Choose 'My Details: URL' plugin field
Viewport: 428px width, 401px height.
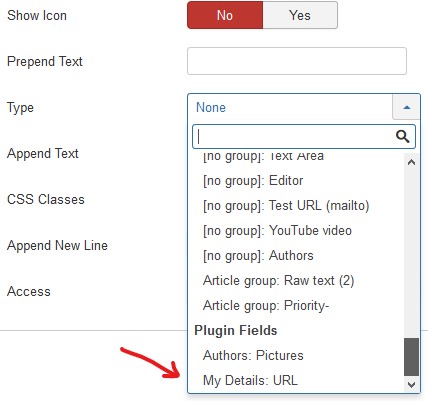click(299, 380)
